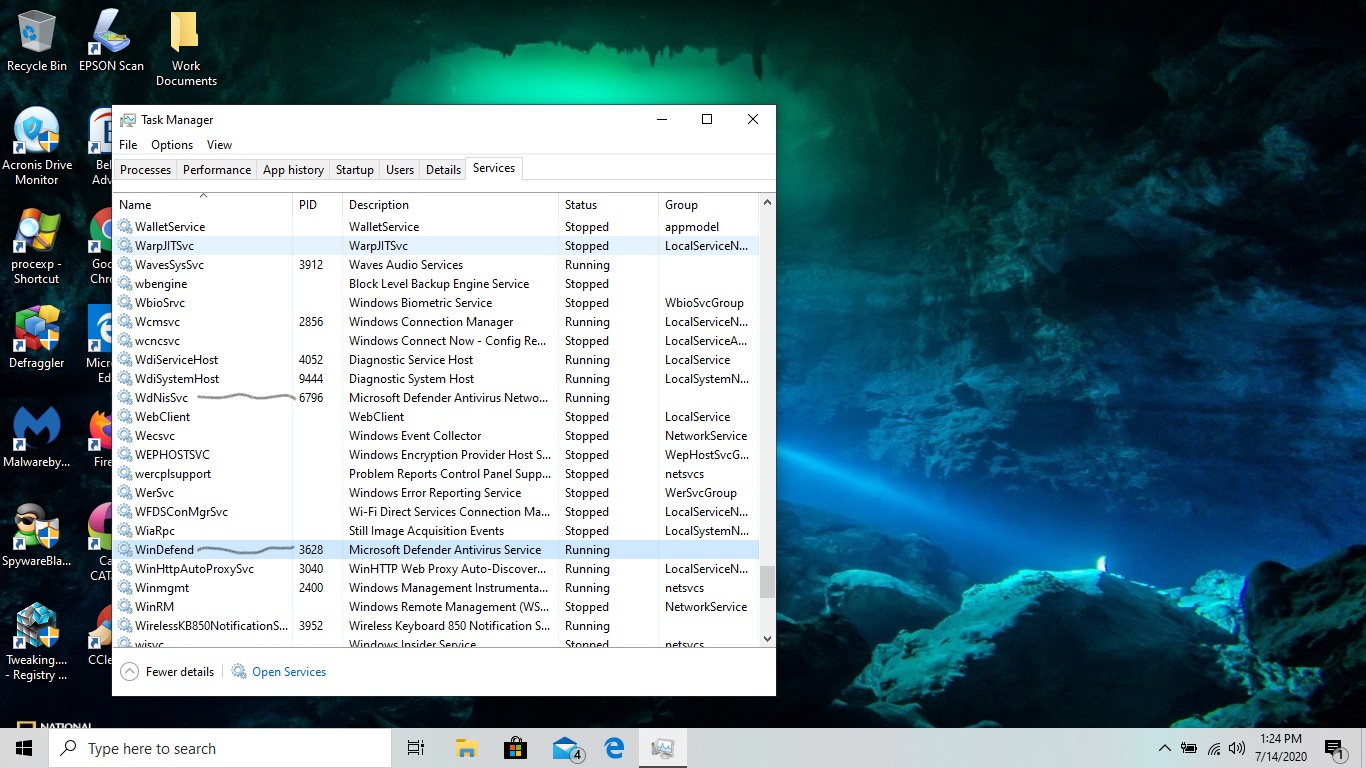Open Microsoft Store from the taskbar
The image size is (1366, 768).
[515, 748]
